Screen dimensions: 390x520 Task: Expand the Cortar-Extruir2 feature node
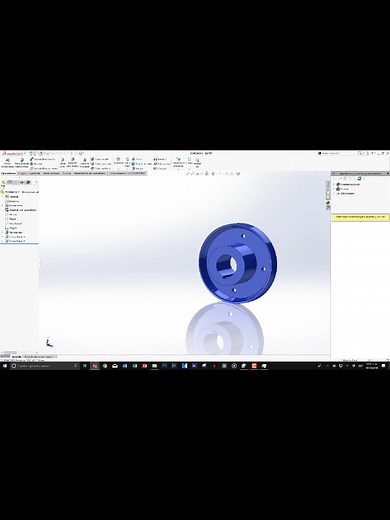[2, 241]
